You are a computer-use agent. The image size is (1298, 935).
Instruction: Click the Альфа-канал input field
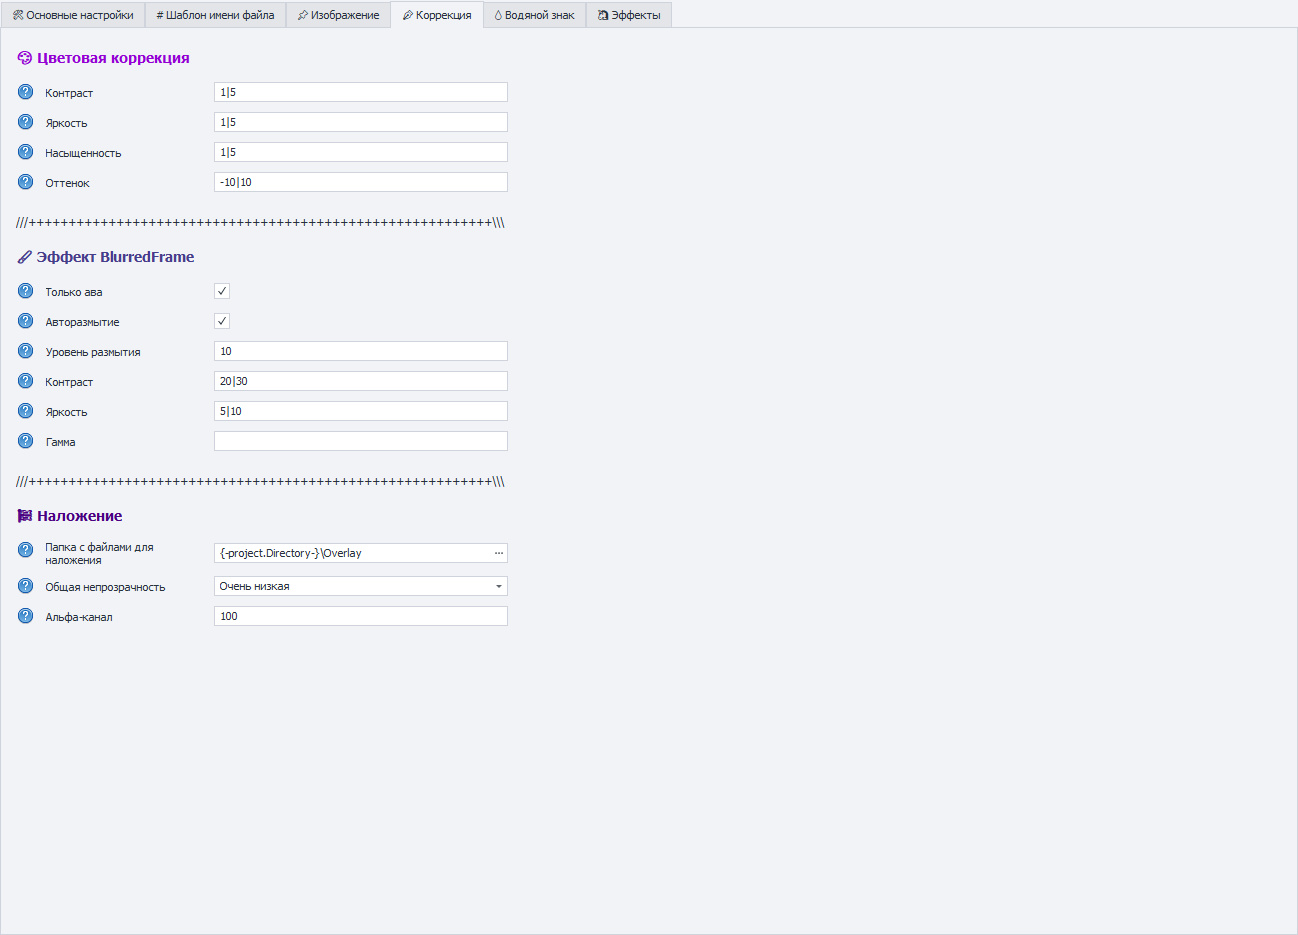point(361,616)
